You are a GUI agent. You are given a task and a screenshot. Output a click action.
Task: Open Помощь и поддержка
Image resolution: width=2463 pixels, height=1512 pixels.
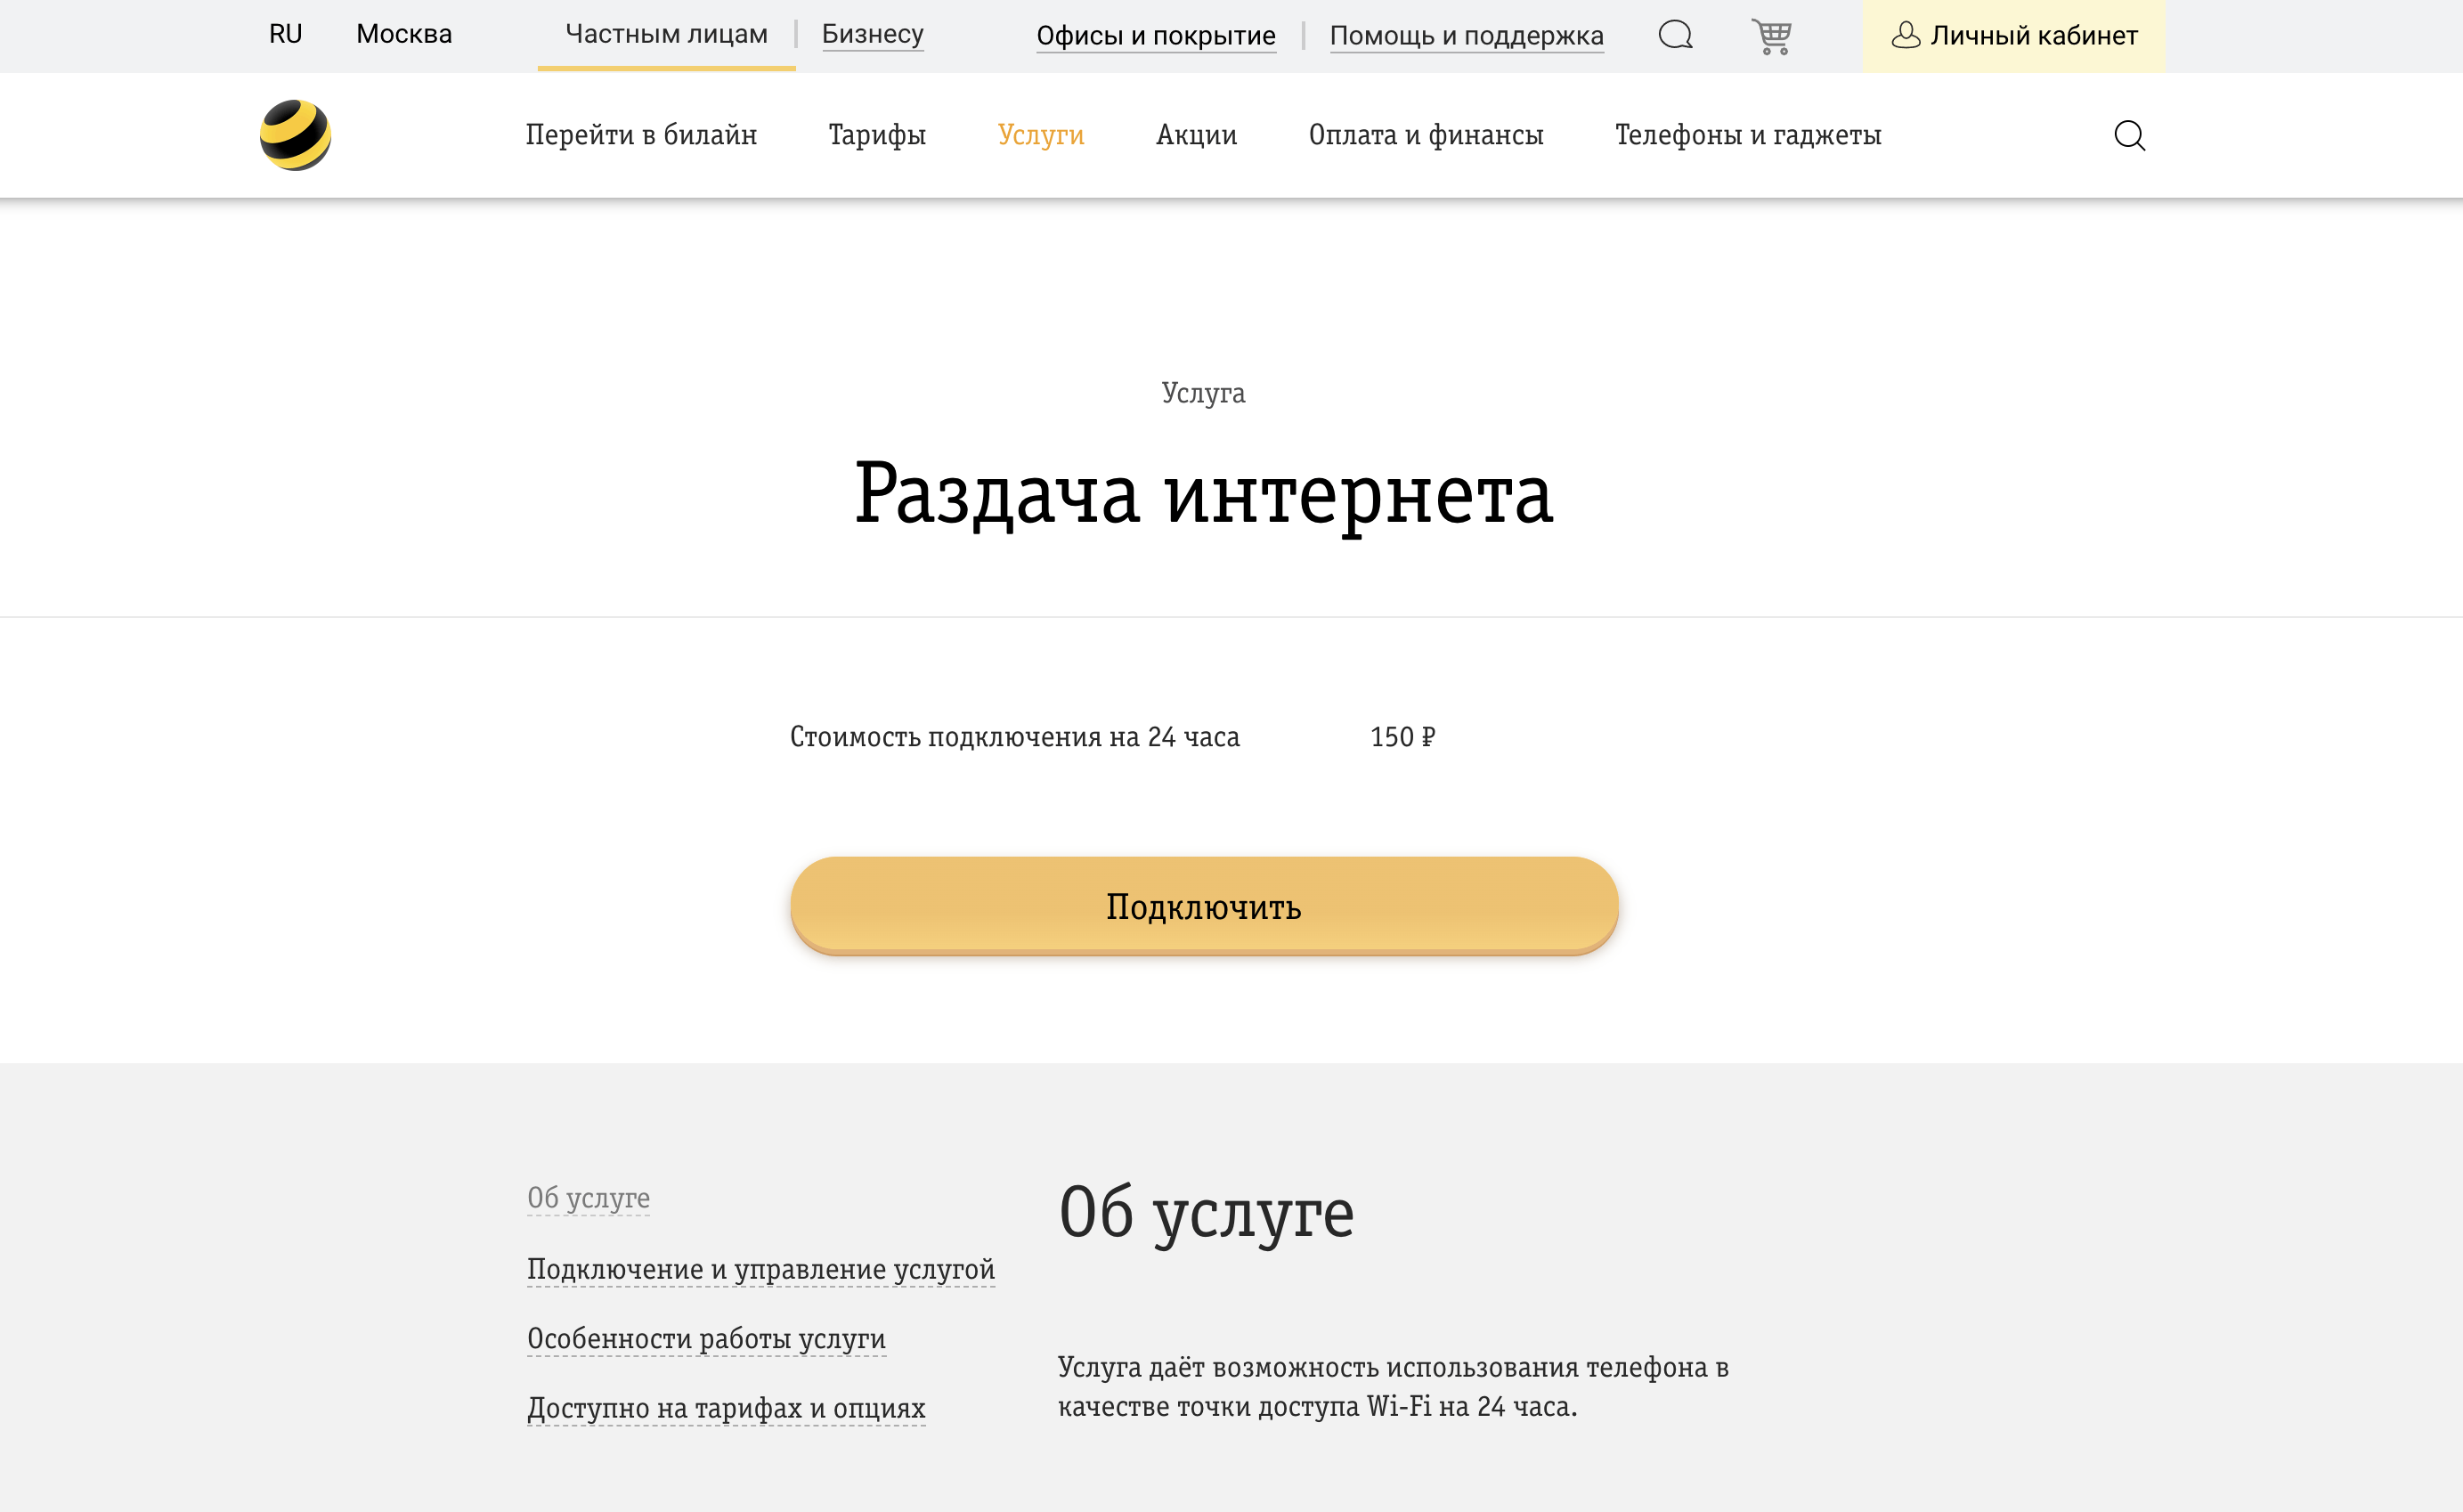click(x=1467, y=35)
